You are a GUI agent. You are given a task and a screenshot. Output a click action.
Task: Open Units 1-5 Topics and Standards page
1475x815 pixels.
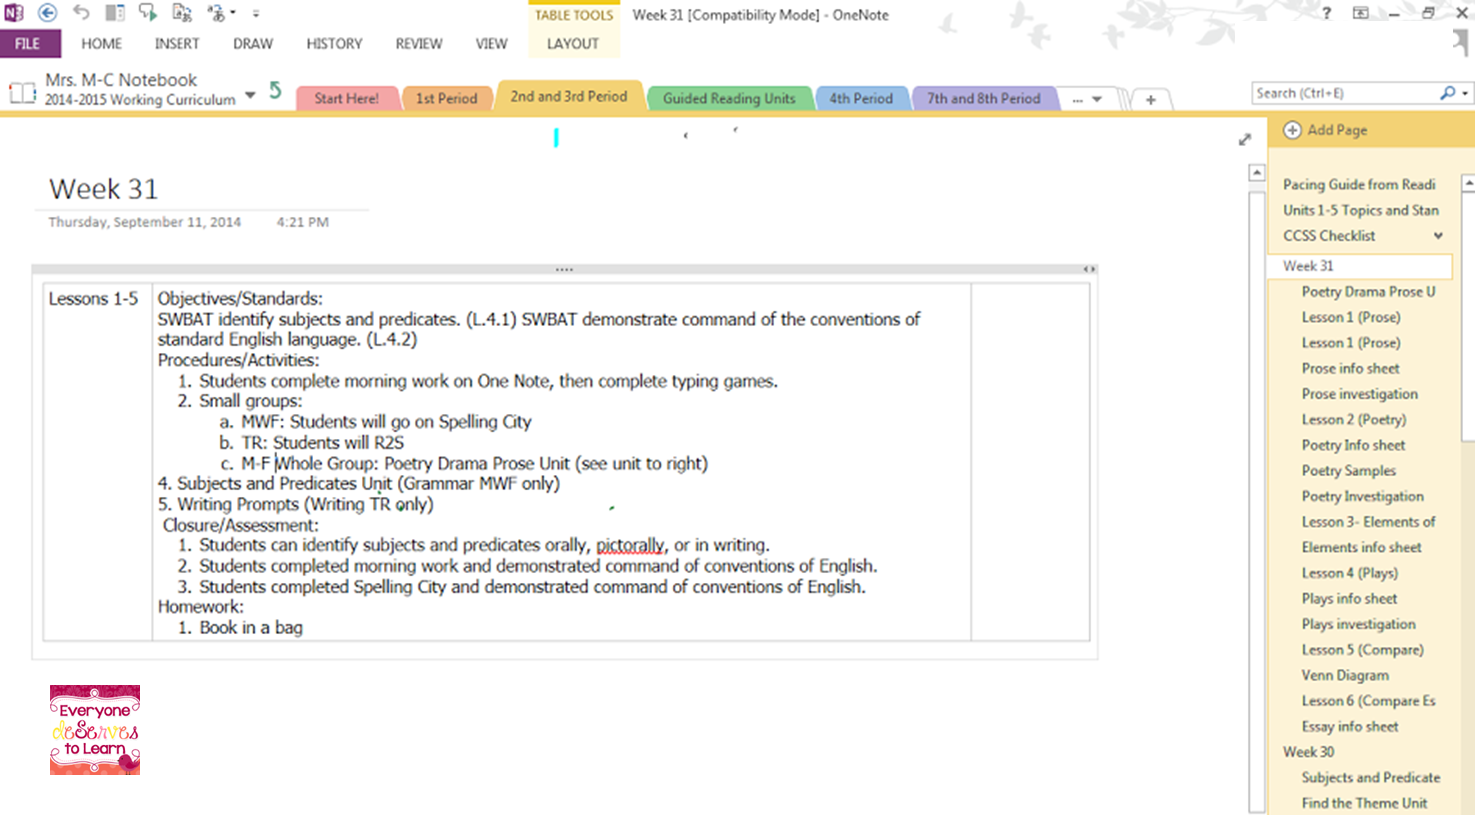[1360, 210]
